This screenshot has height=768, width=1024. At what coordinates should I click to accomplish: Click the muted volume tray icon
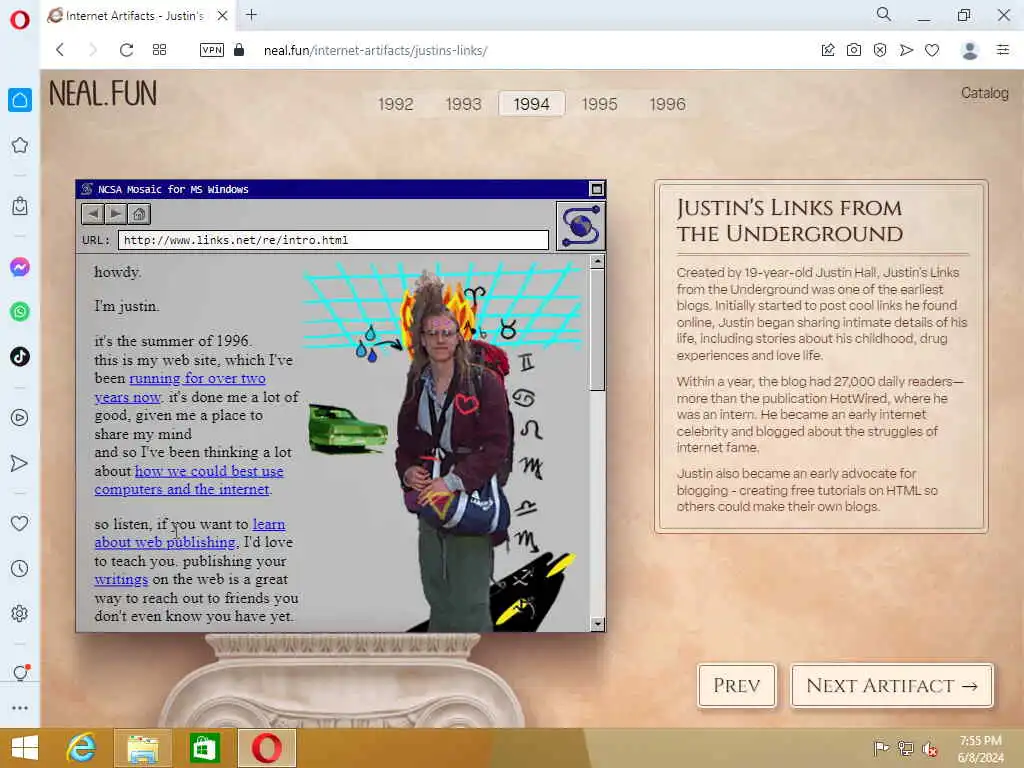(929, 749)
